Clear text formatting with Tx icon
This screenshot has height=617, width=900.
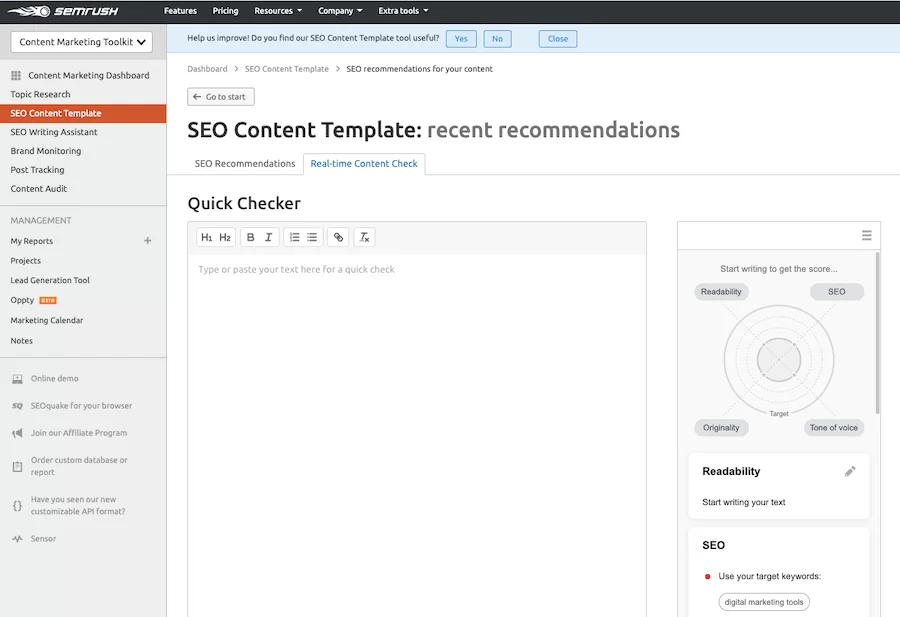pos(365,238)
